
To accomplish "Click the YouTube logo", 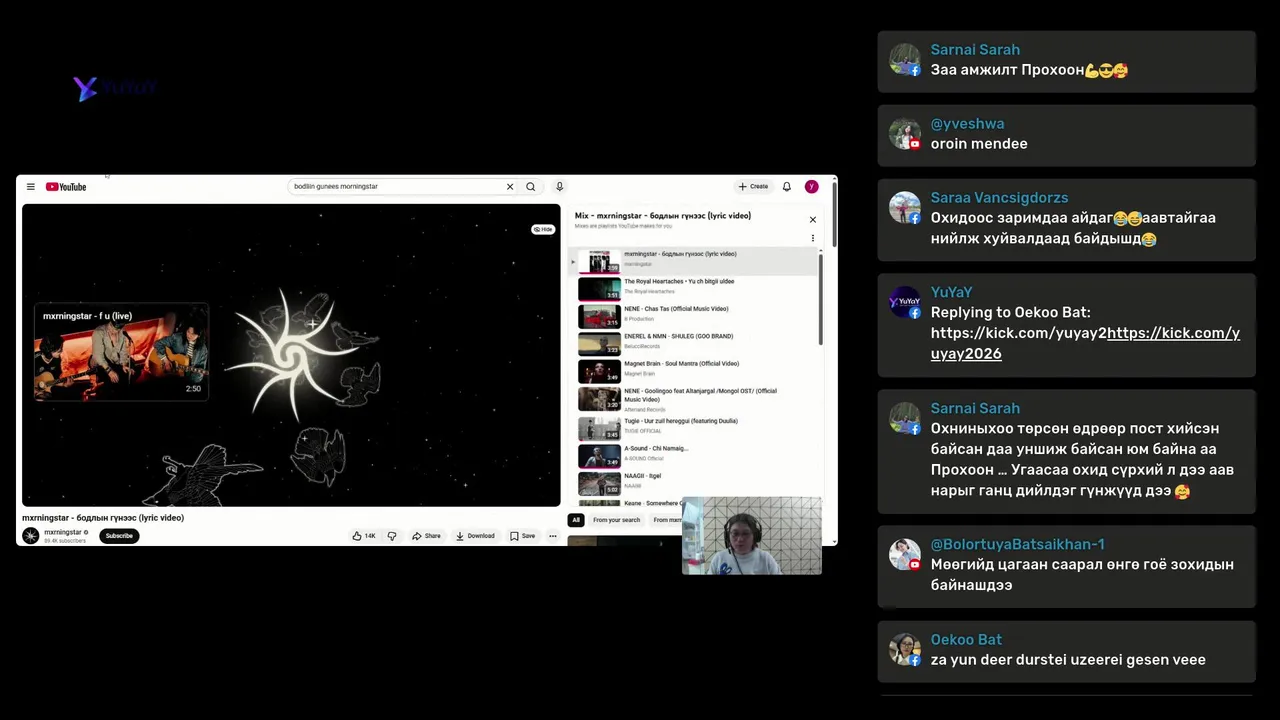I will tap(66, 187).
